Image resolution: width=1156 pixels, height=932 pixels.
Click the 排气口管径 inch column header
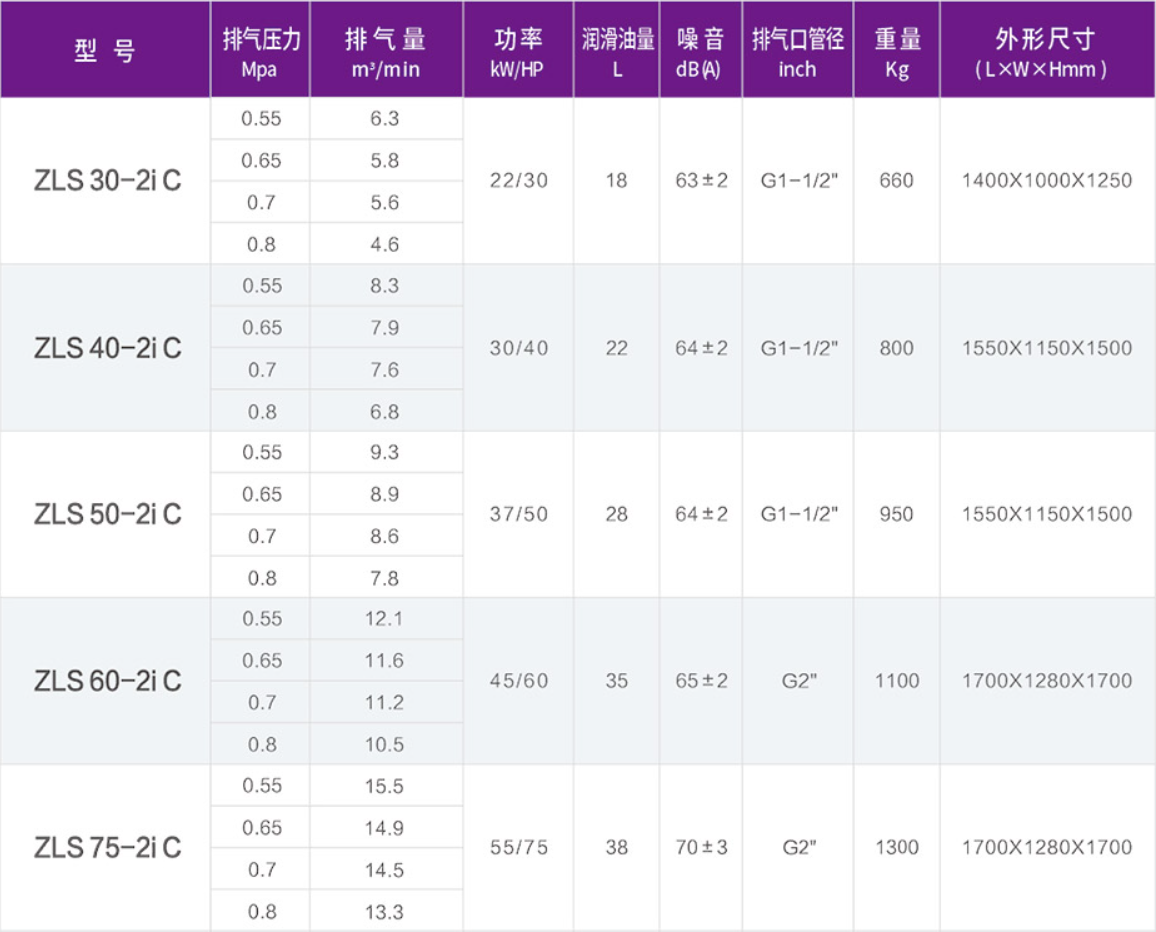point(797,51)
